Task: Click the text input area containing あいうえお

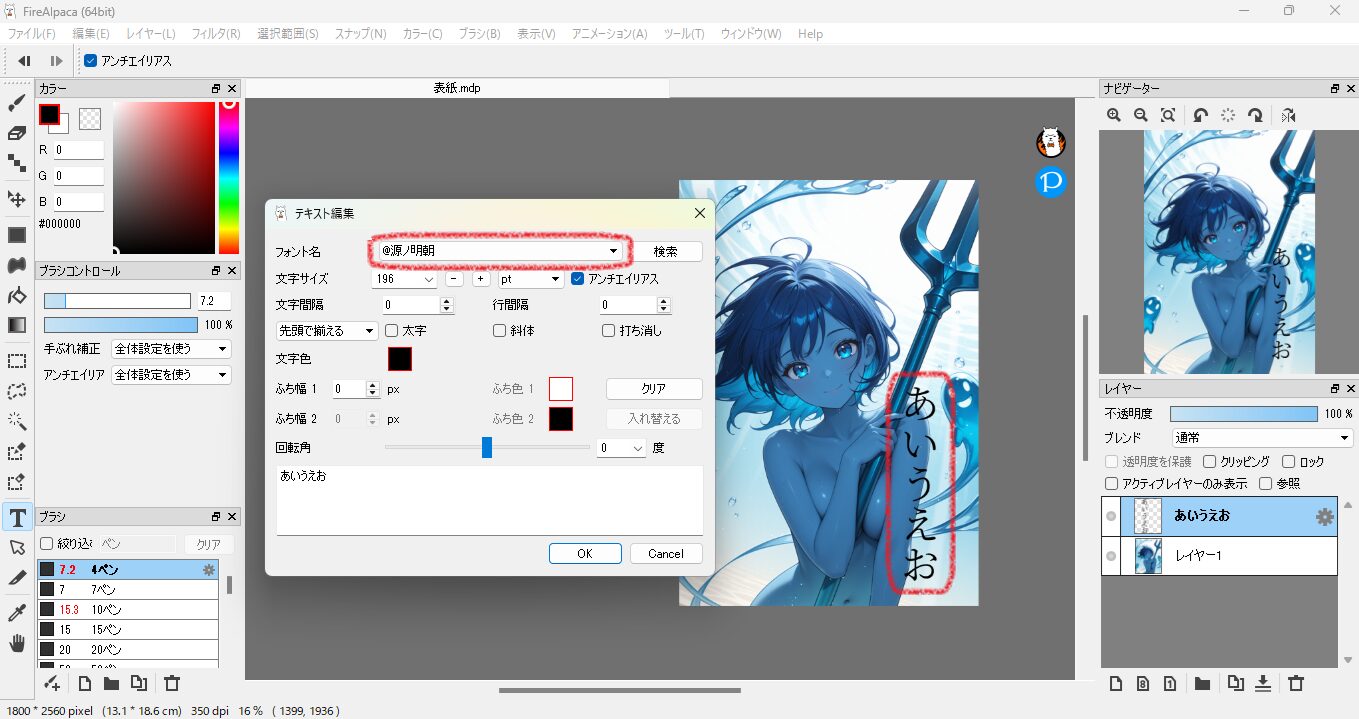Action: (489, 500)
